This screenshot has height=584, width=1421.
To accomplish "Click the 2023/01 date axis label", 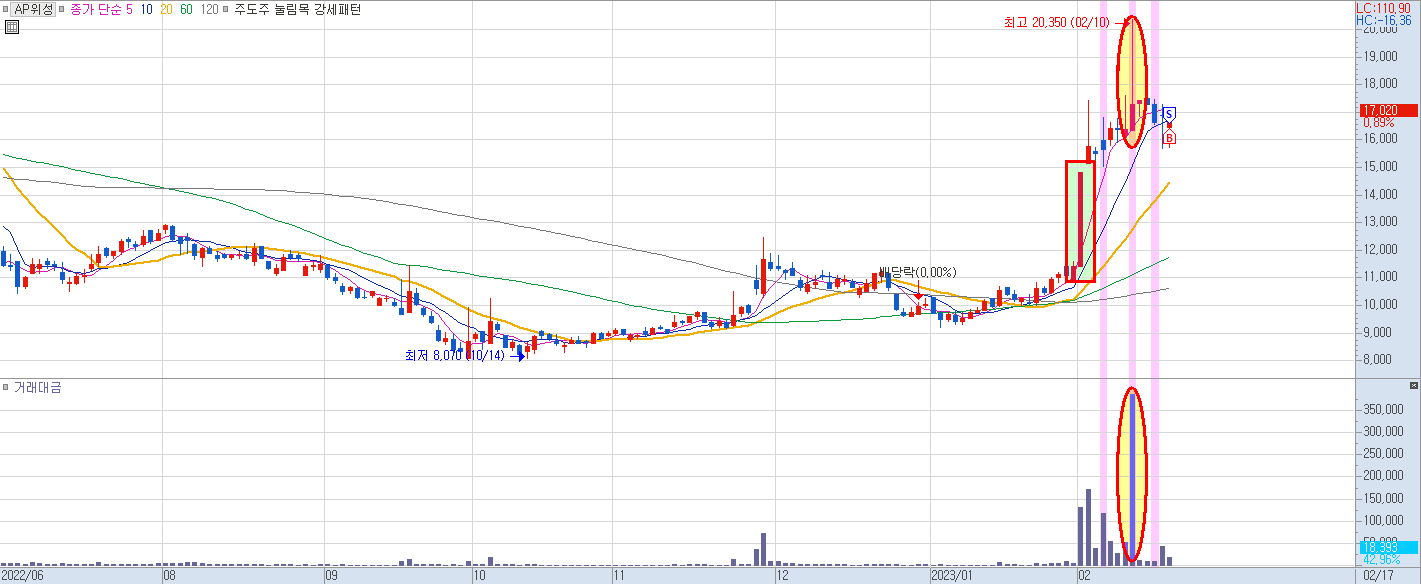I will pyautogui.click(x=951, y=576).
